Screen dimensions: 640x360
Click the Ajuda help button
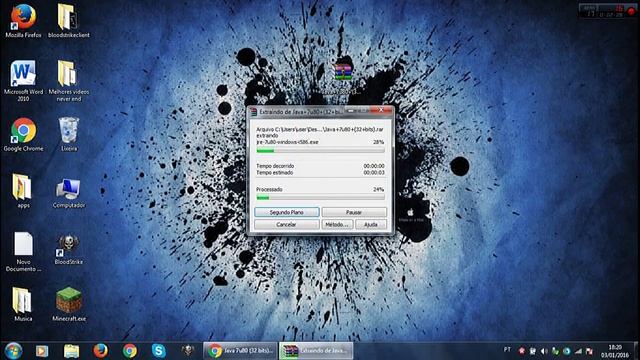point(371,224)
